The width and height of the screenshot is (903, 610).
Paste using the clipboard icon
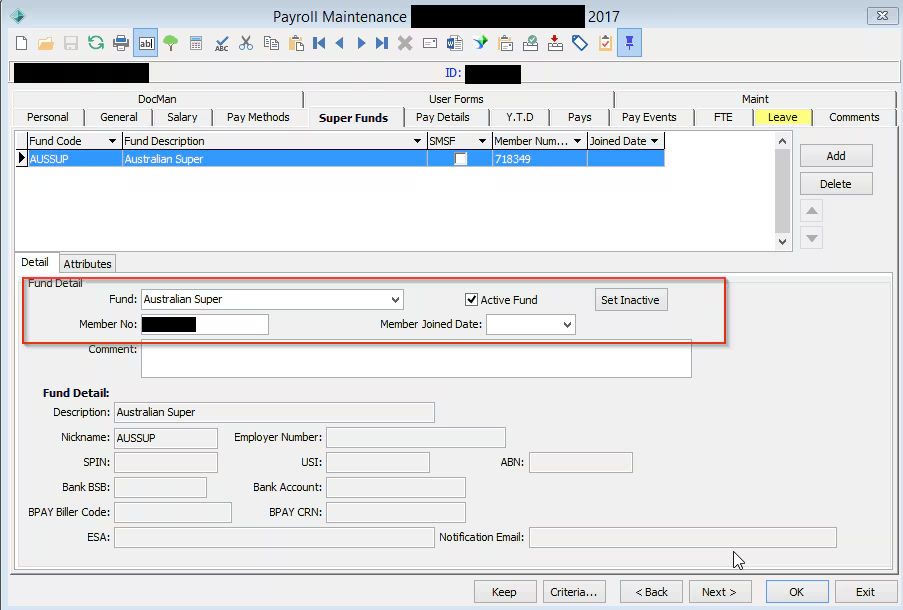tap(296, 43)
